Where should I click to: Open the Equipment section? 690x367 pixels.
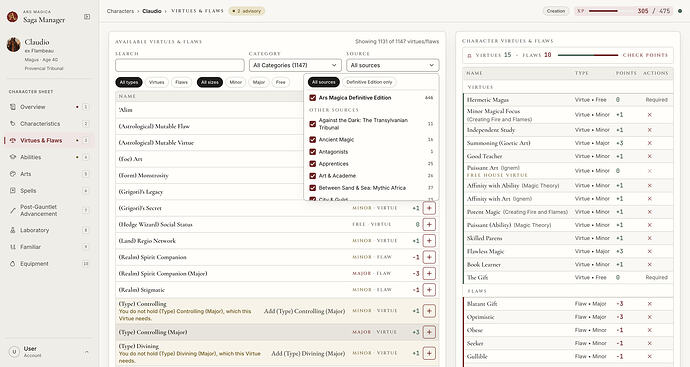pyautogui.click(x=48, y=264)
